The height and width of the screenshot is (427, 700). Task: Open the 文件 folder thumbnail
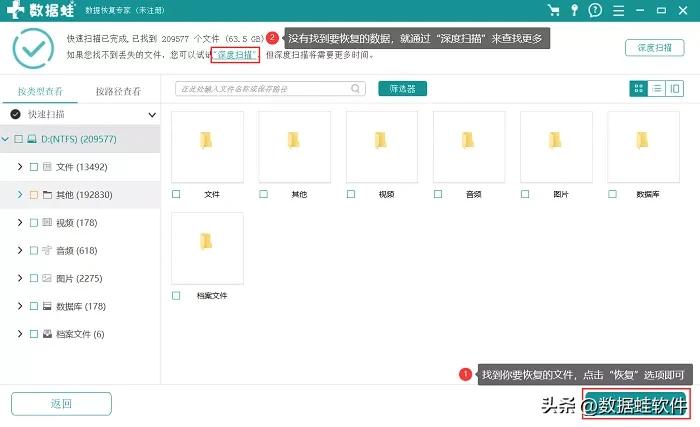tap(207, 147)
